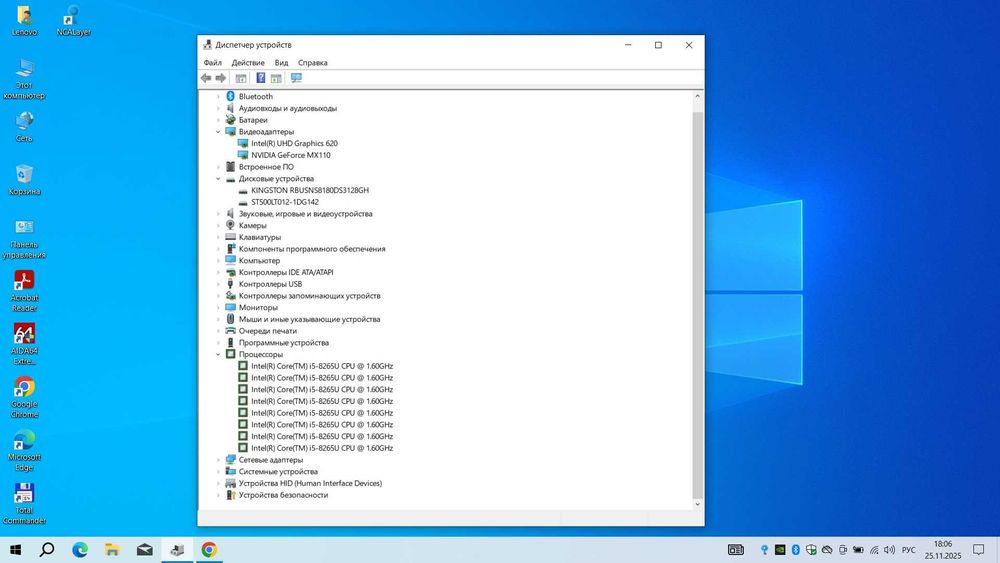
Task: Click the Камеры category icon
Action: 230,225
